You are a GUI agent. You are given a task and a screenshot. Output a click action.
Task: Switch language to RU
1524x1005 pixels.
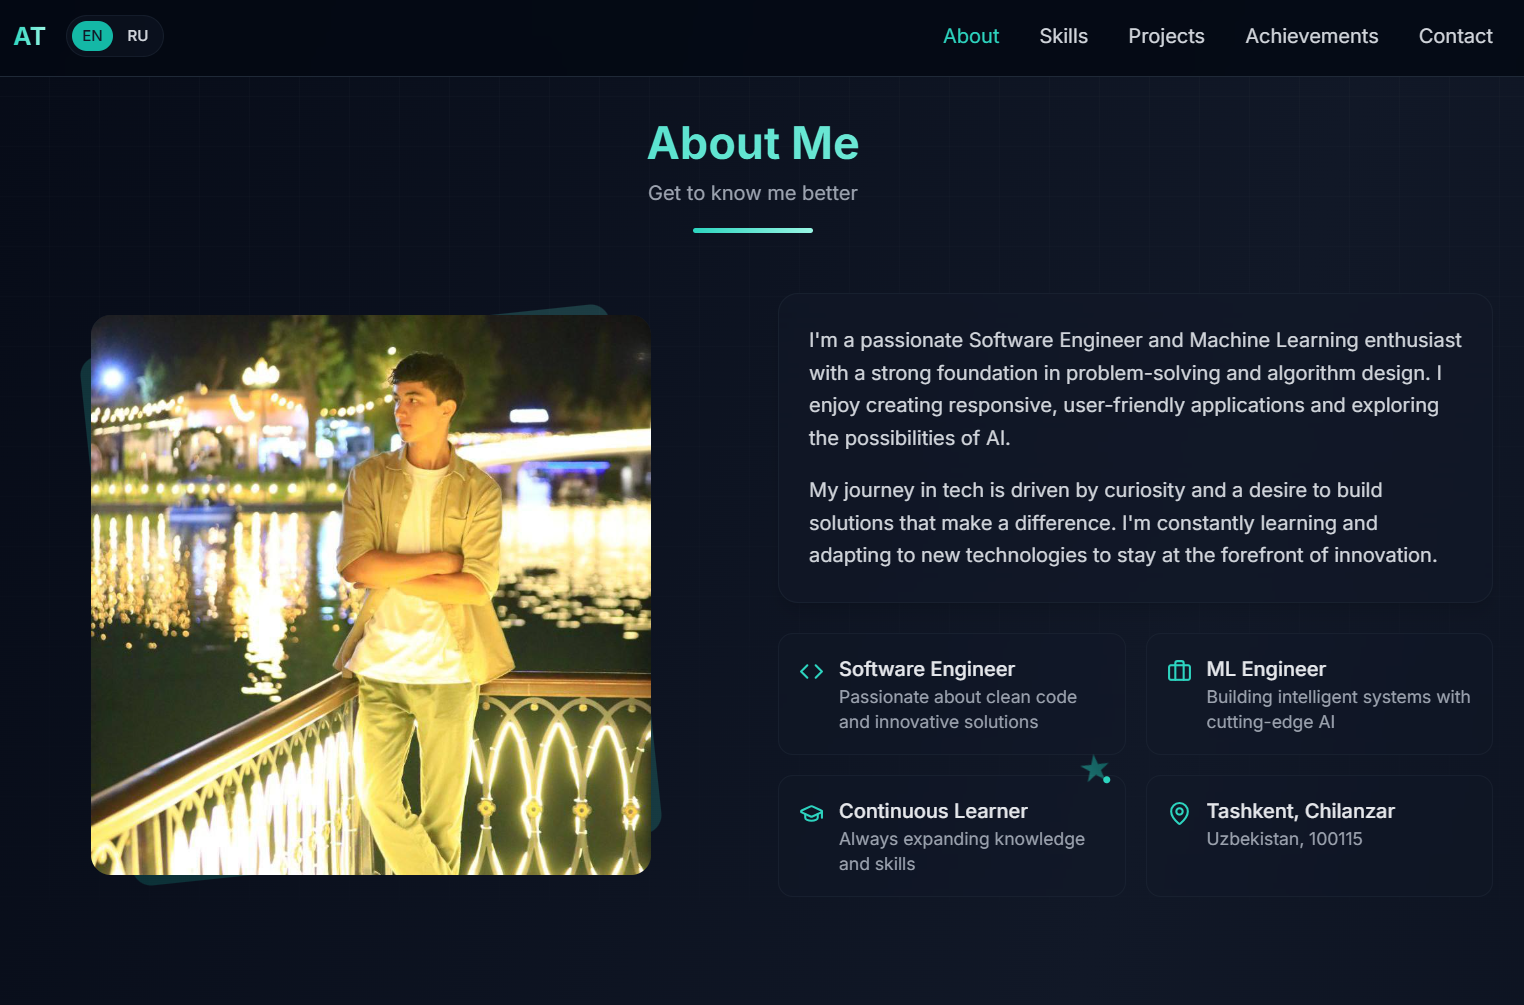click(138, 36)
